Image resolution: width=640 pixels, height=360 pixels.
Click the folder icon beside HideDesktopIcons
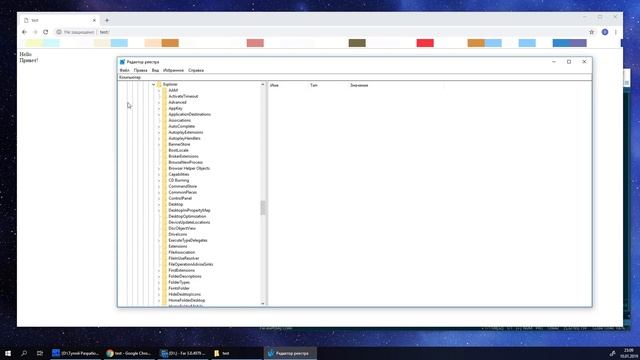click(x=164, y=294)
